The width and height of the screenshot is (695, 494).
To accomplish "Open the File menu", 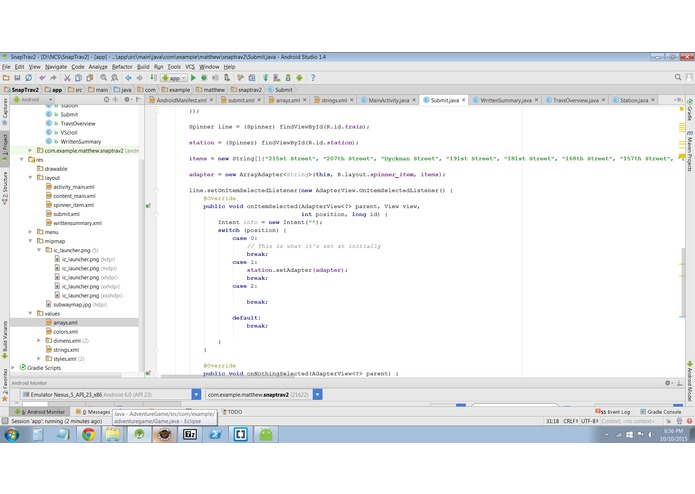I will pyautogui.click(x=6, y=67).
